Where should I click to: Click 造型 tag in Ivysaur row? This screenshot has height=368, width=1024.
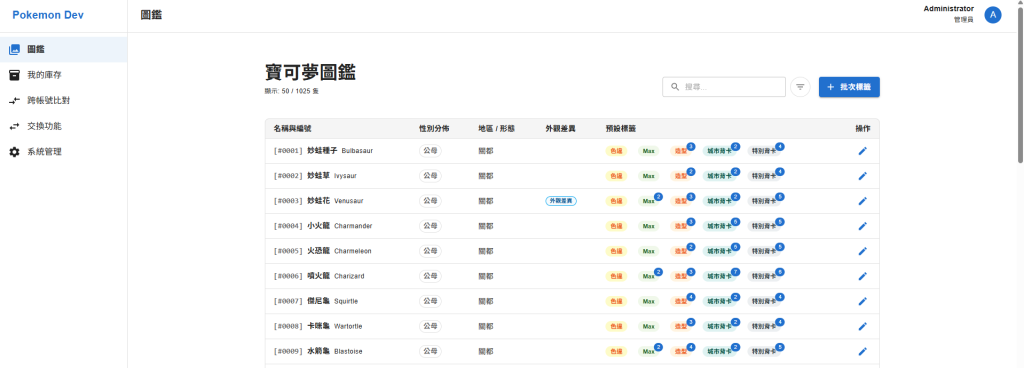pyautogui.click(x=680, y=176)
